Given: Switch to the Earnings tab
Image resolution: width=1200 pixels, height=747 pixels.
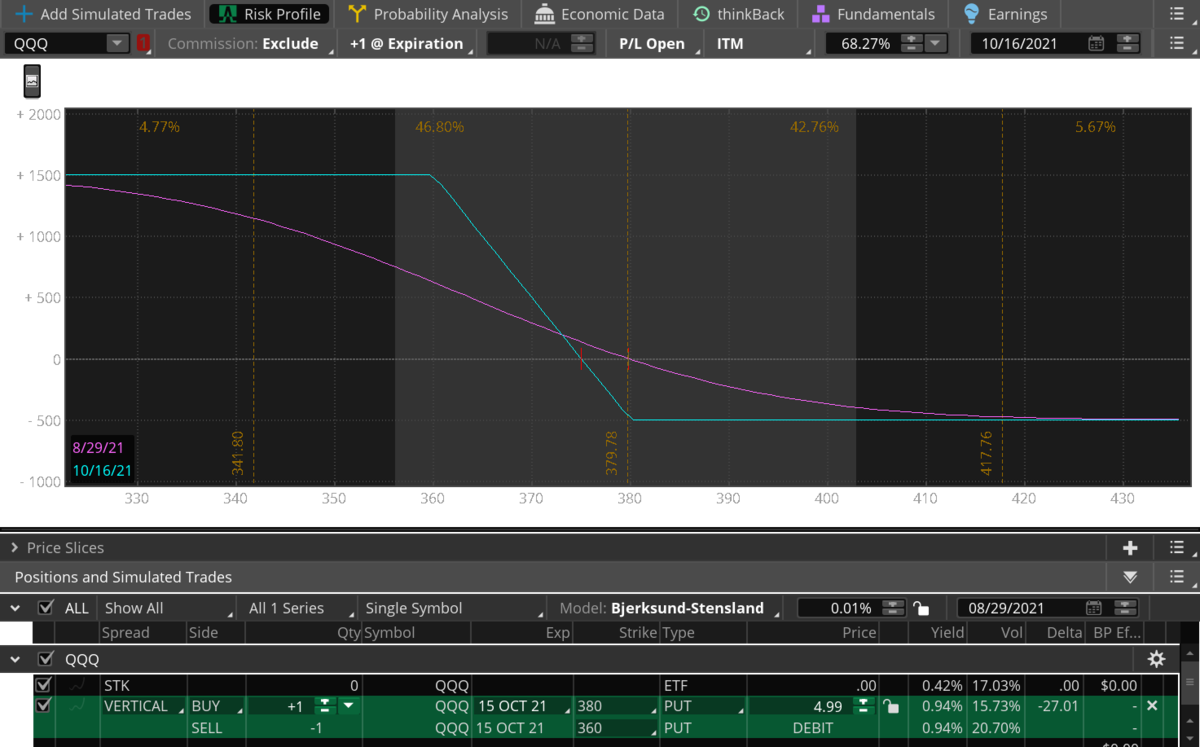Looking at the screenshot, I should (1005, 14).
